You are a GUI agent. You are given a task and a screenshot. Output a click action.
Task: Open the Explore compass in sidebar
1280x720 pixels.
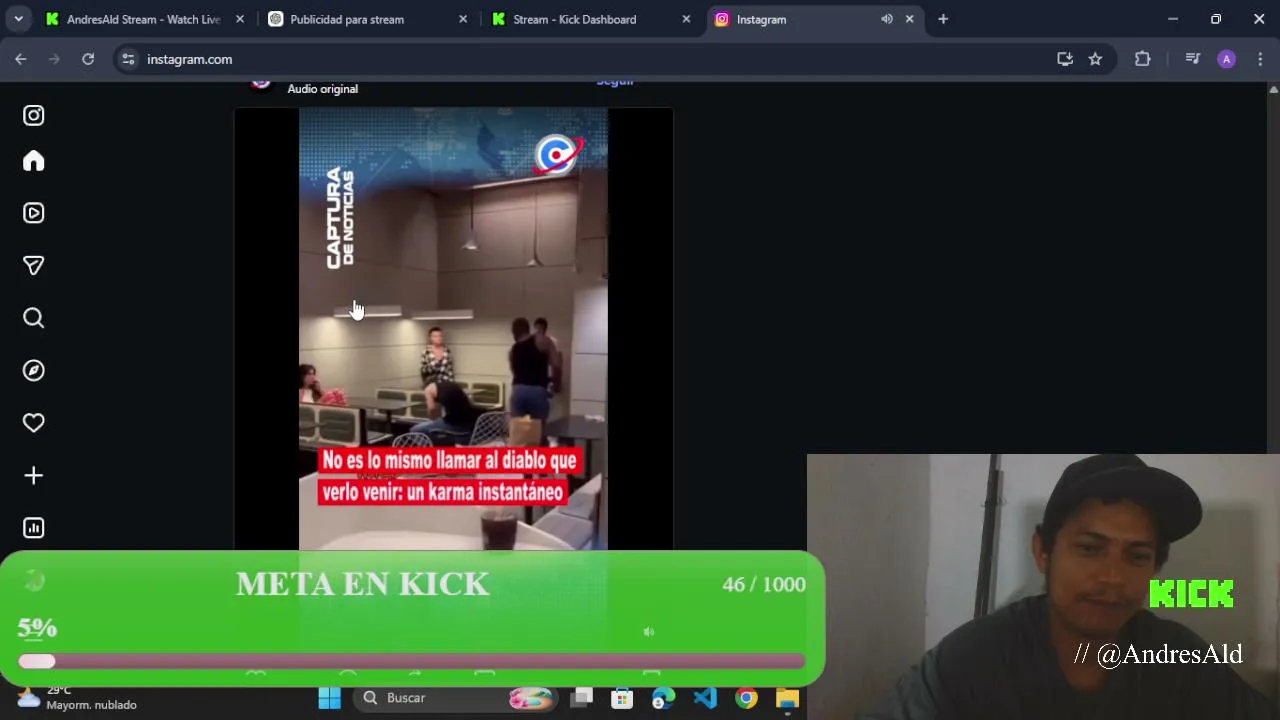(34, 370)
